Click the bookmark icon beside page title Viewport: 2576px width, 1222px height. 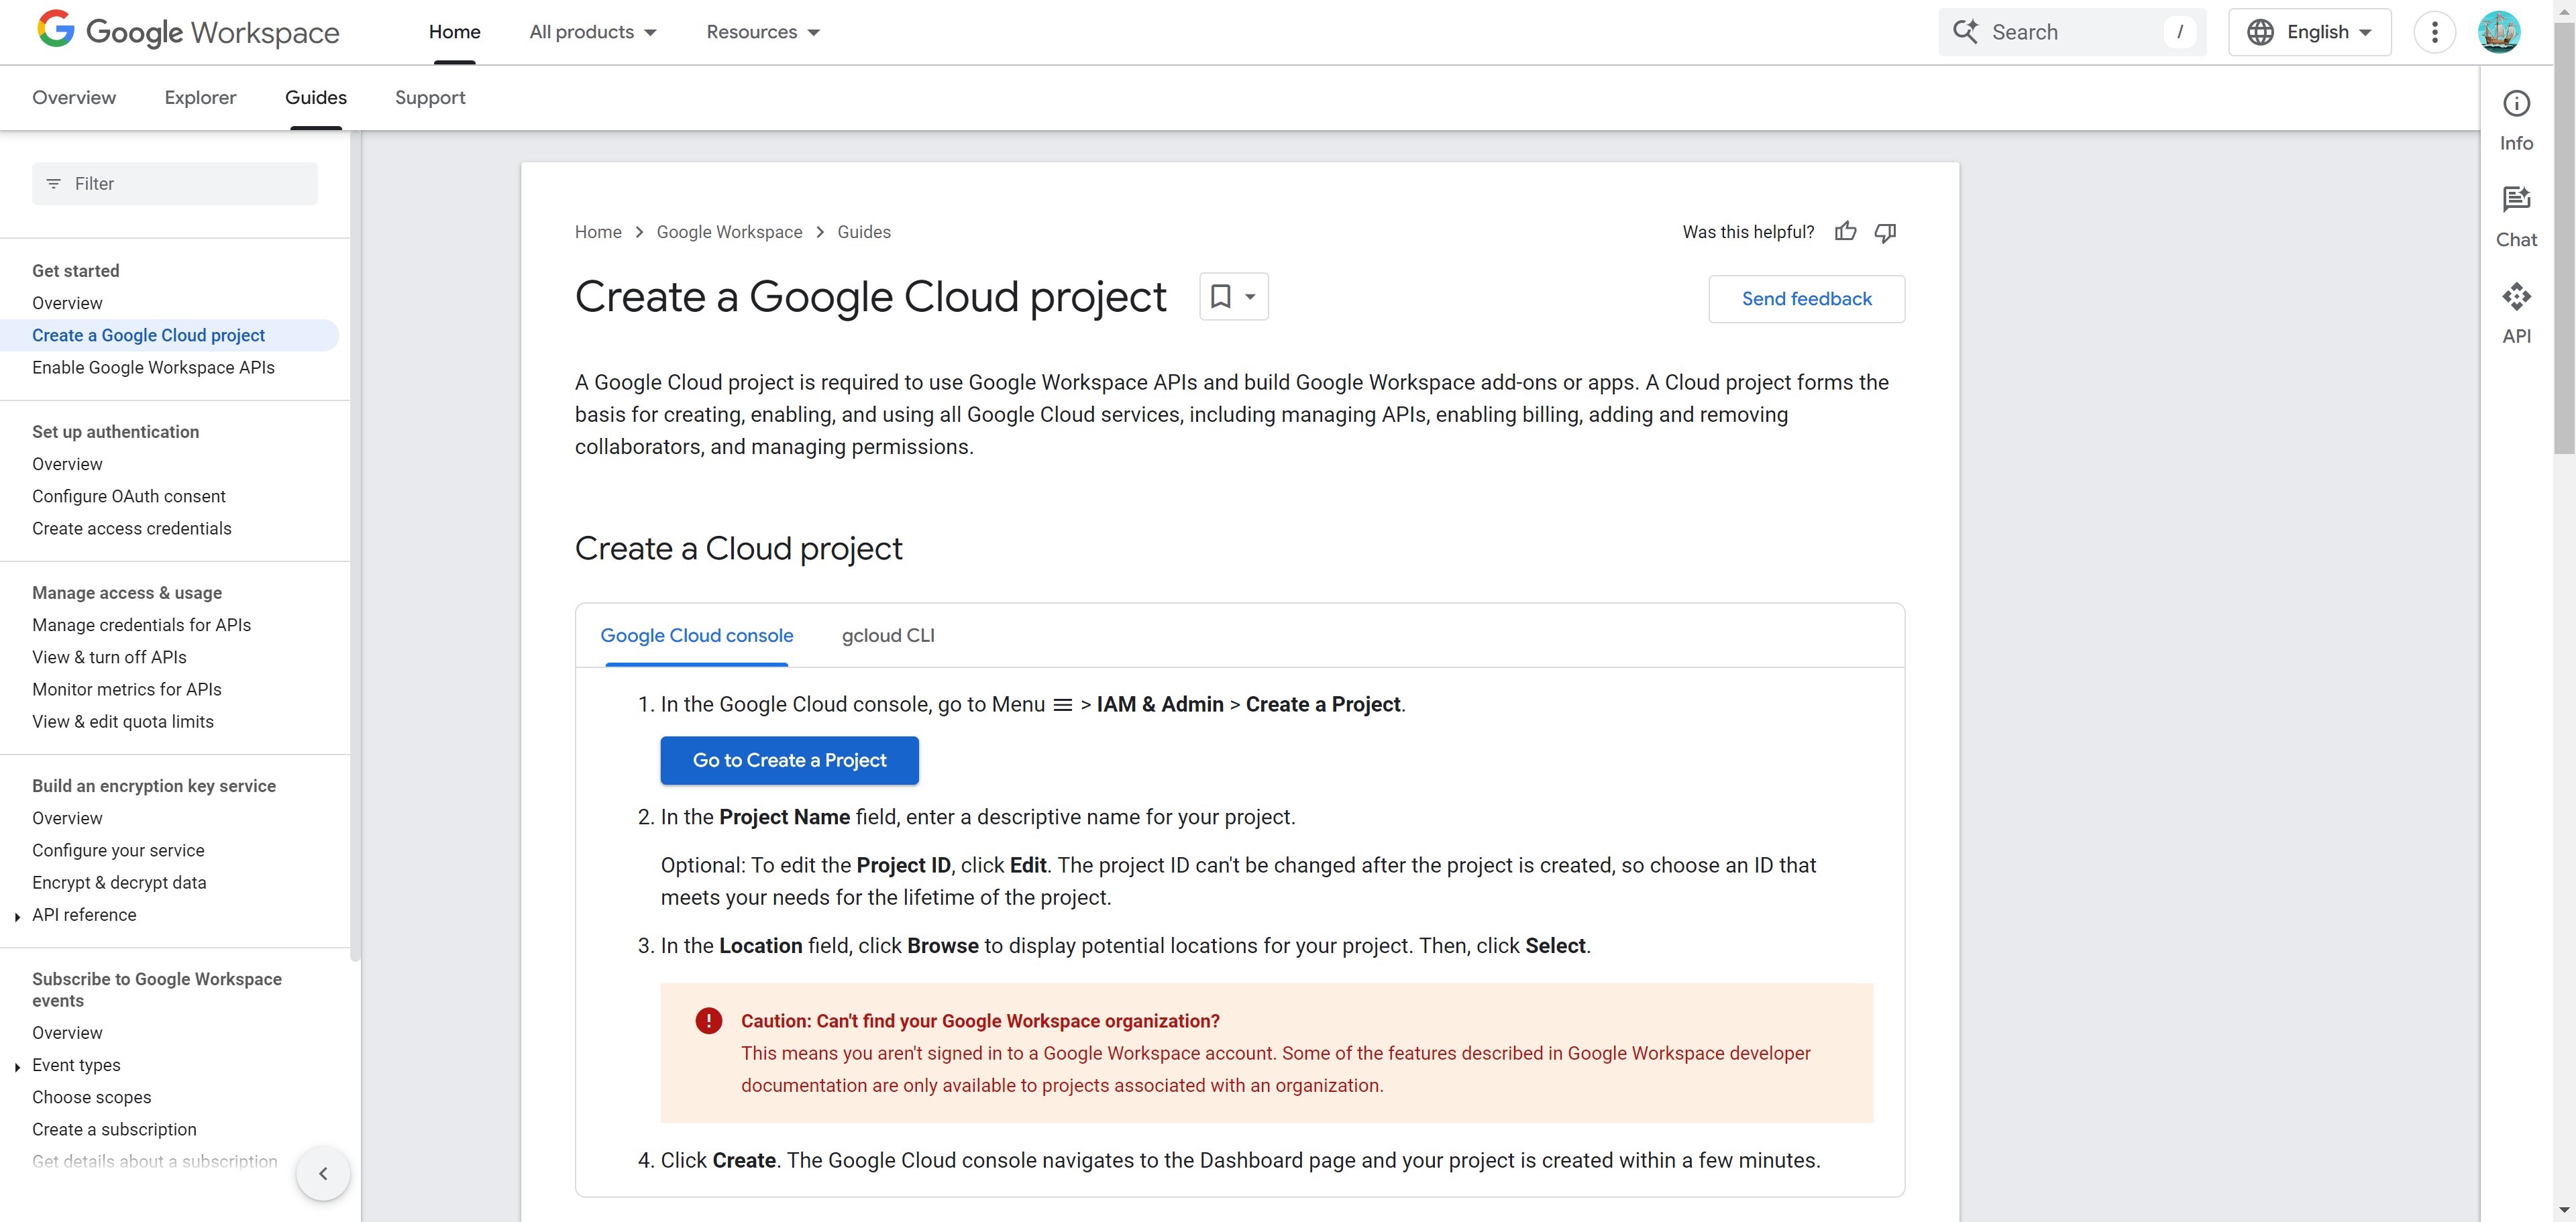(1221, 296)
